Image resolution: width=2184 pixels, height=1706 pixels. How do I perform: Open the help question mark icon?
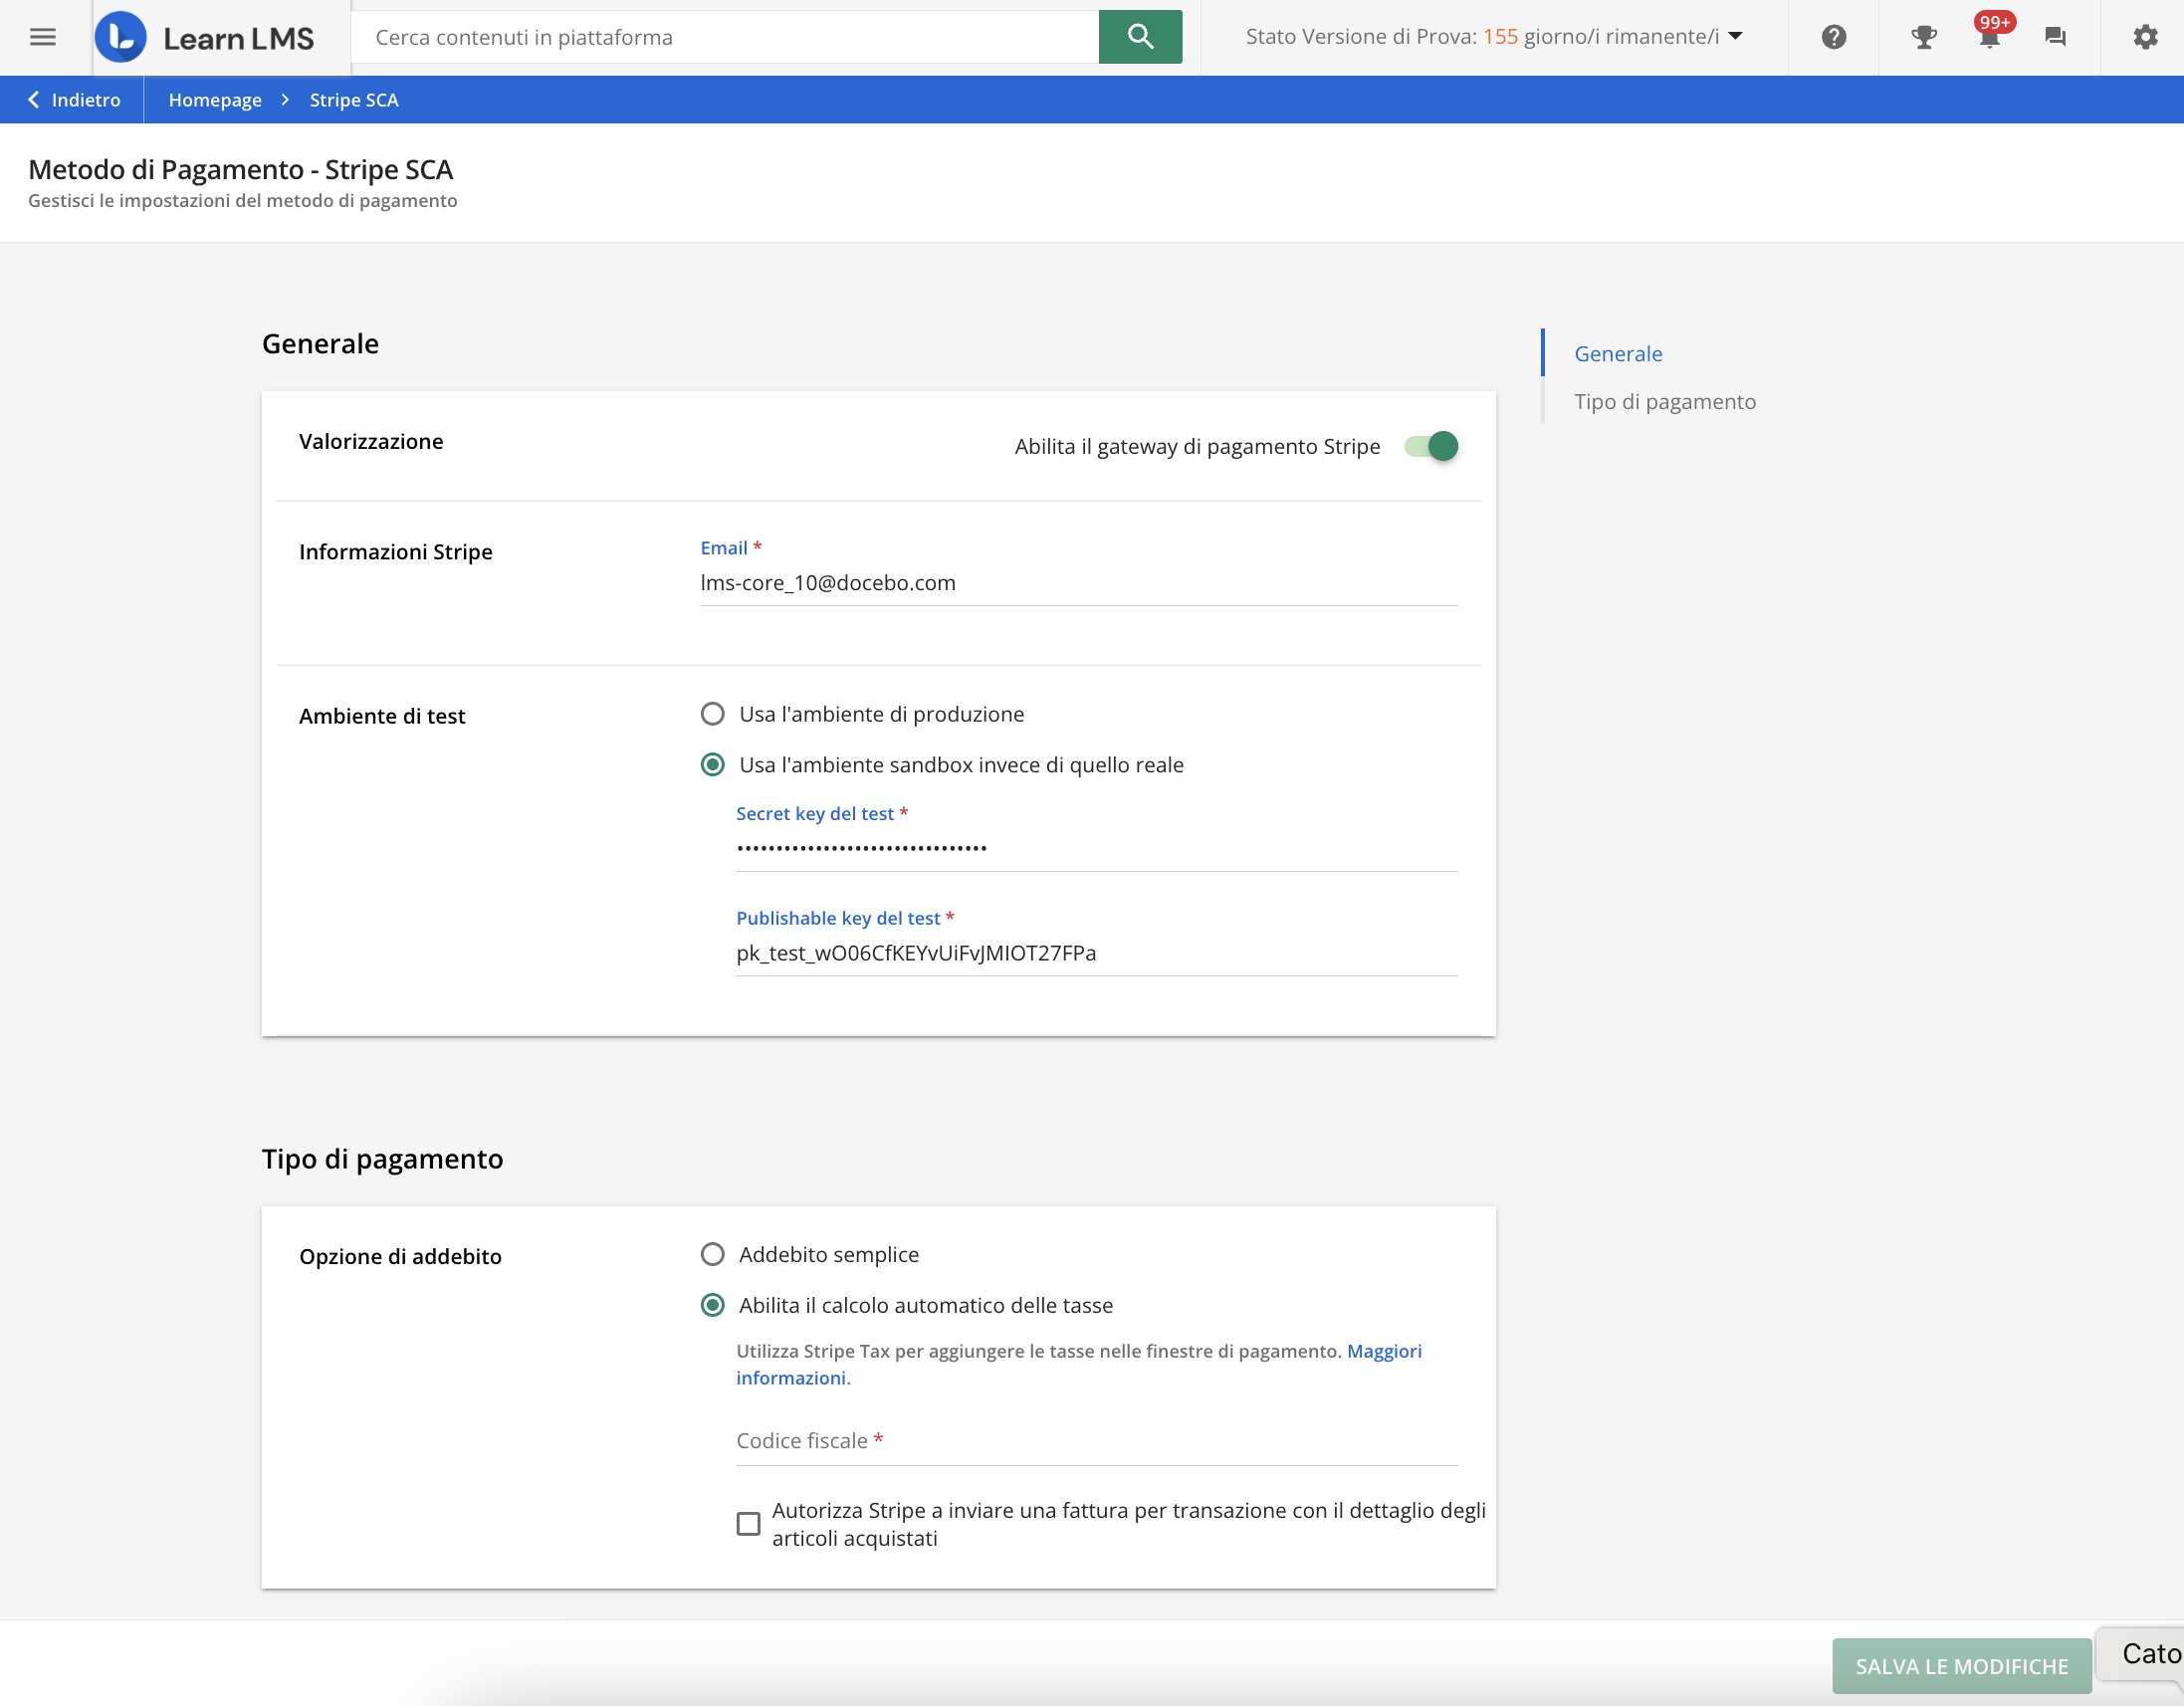coord(1833,37)
